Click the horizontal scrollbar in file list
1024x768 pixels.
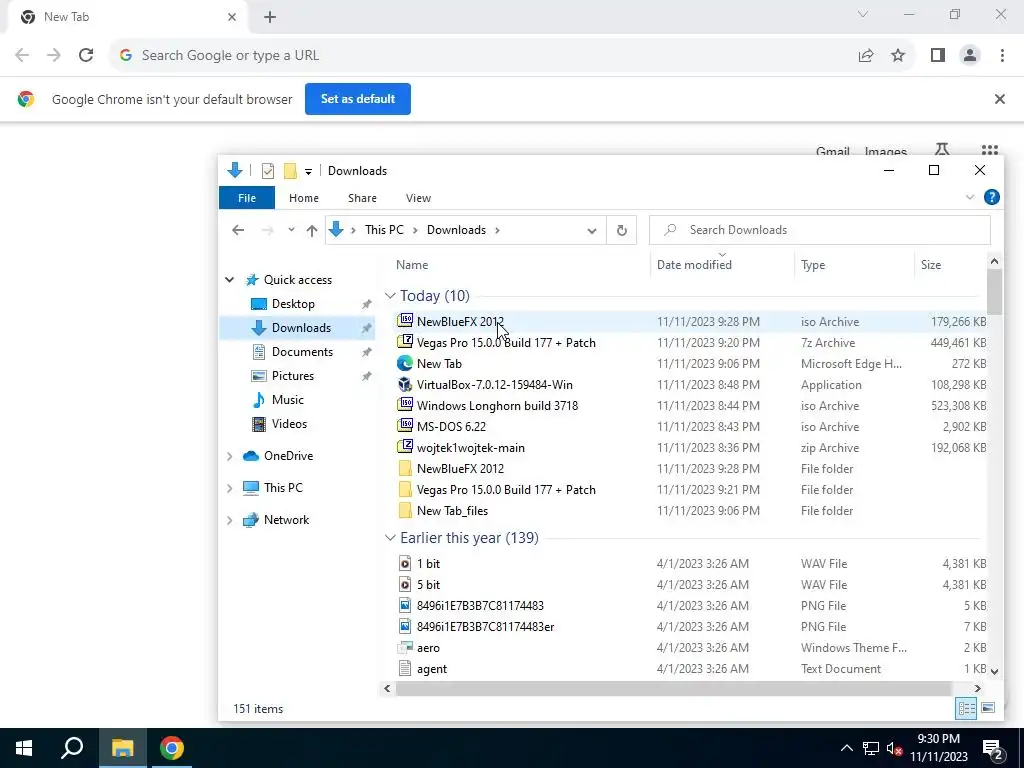pos(673,688)
